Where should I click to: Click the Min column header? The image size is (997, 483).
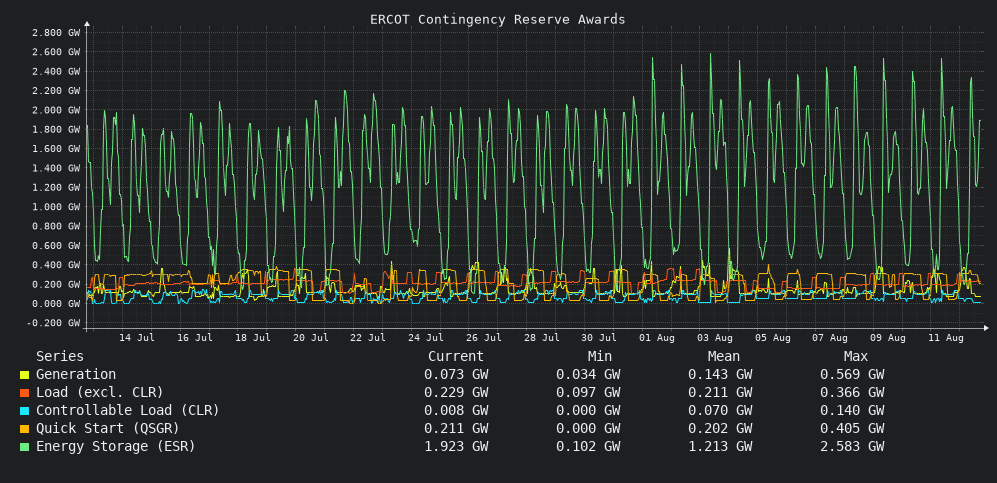[x=600, y=357]
